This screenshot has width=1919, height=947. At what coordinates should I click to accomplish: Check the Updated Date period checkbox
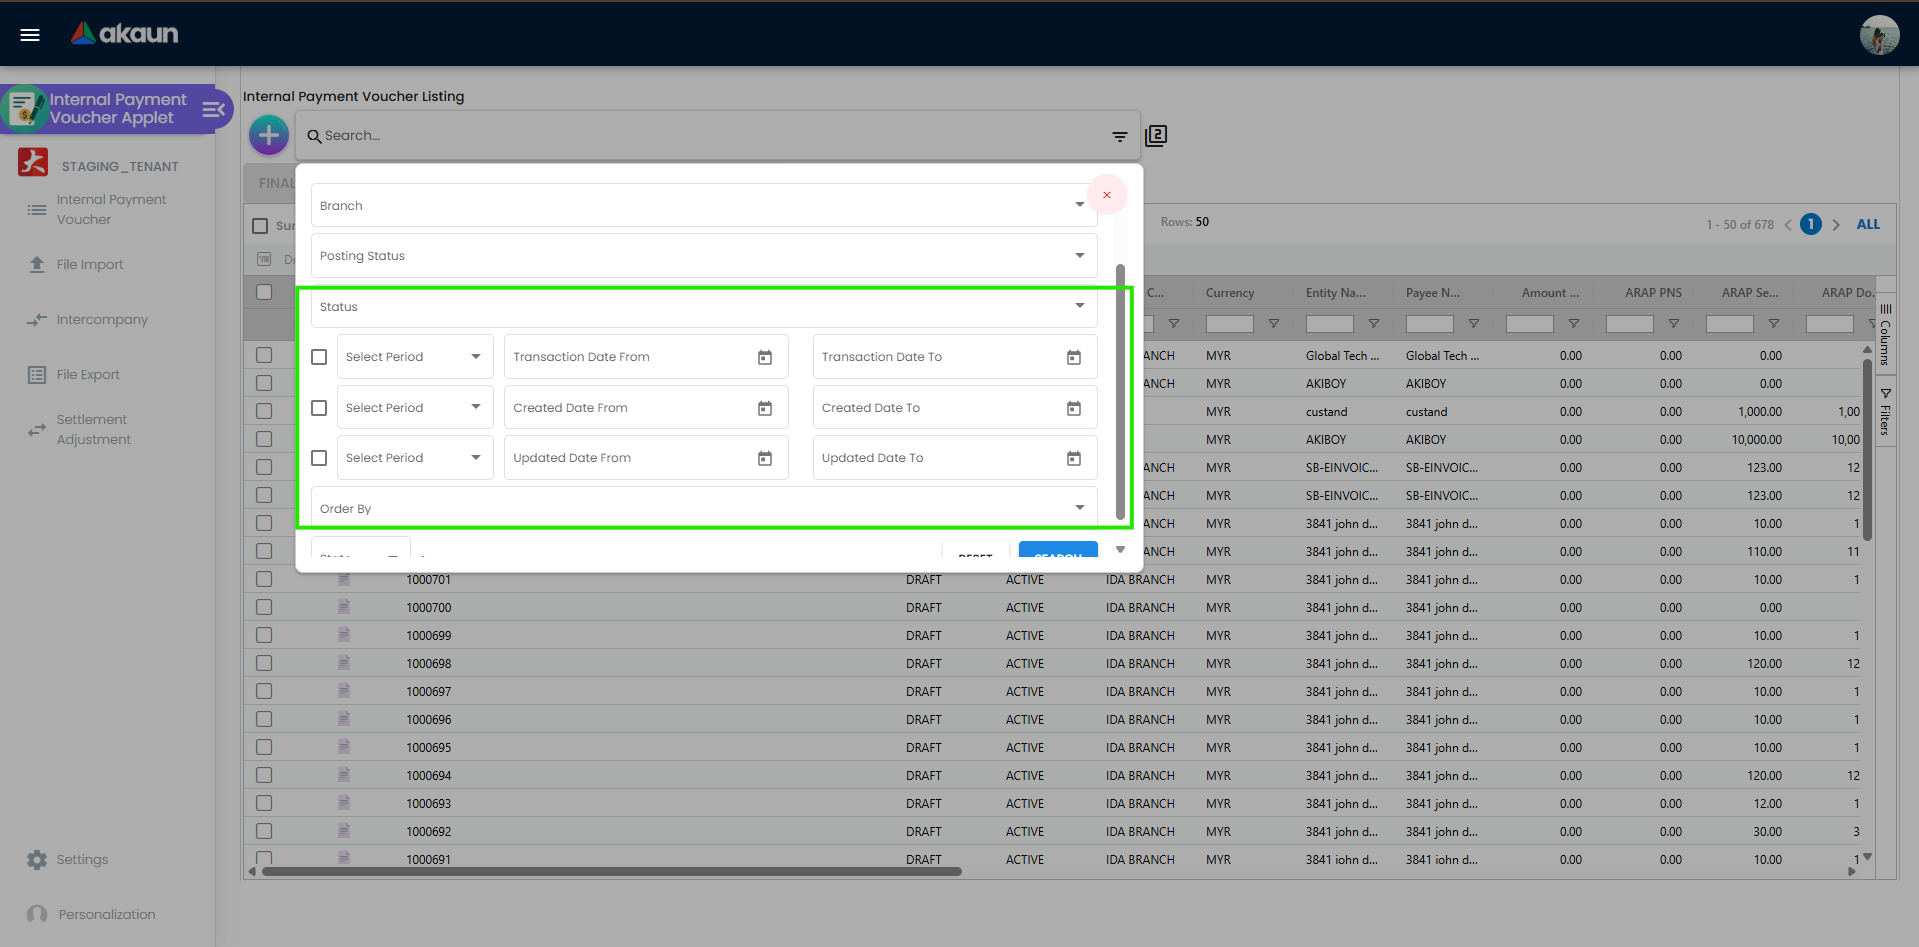(x=318, y=457)
